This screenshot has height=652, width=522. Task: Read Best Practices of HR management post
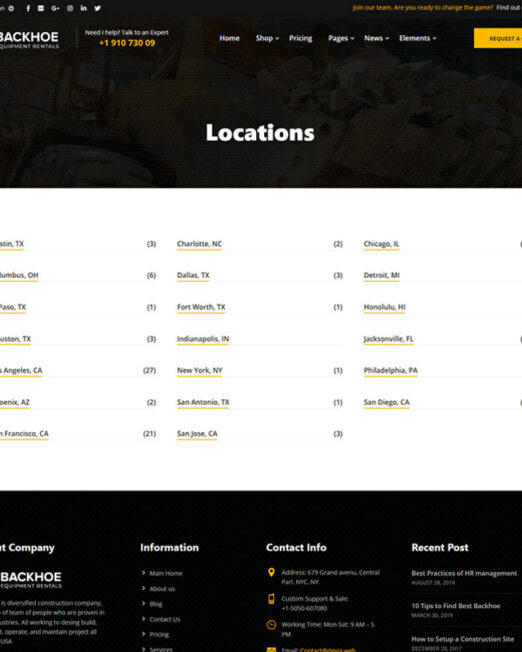(x=464, y=573)
